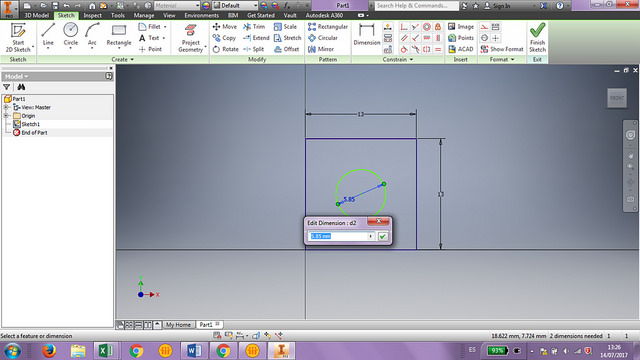
Task: Expand View: Master node
Action: tap(6, 107)
